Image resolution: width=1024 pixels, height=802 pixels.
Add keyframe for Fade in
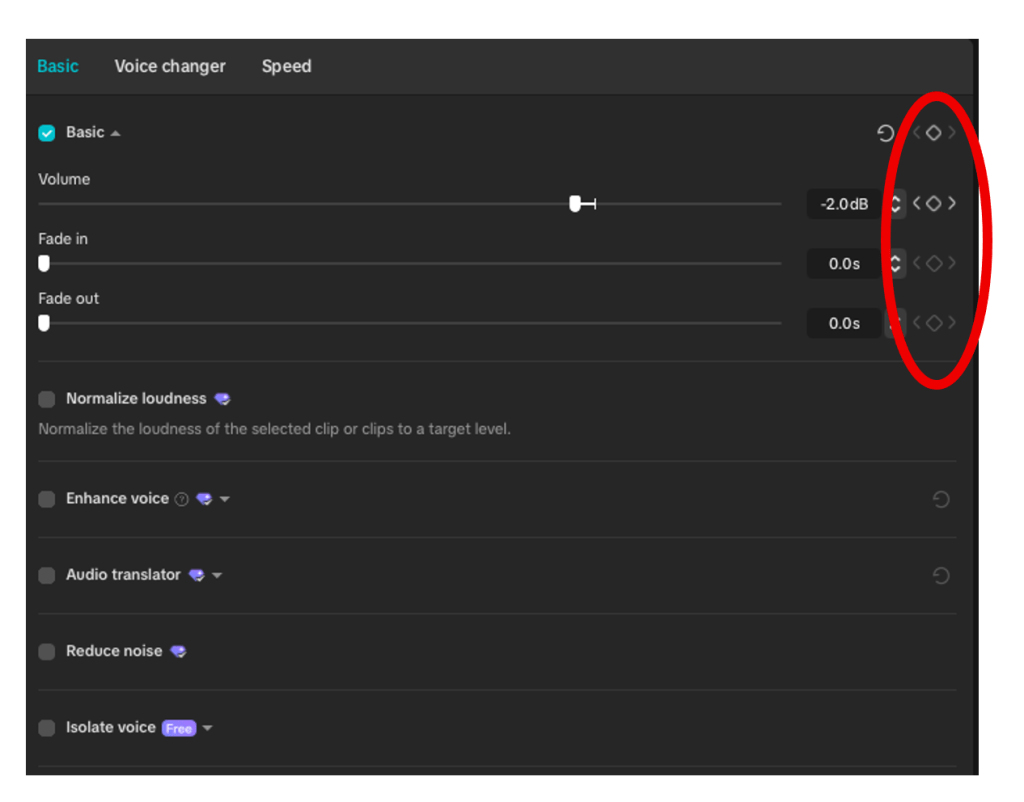[933, 264]
